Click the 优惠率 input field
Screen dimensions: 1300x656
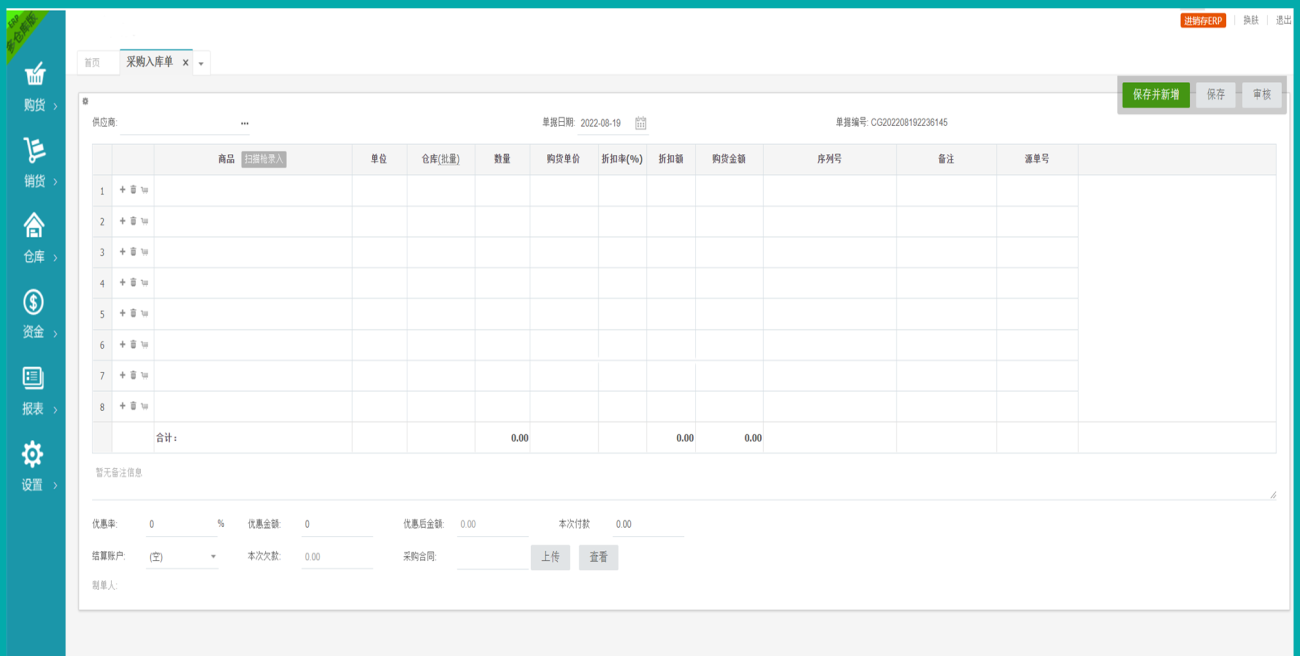click(178, 524)
